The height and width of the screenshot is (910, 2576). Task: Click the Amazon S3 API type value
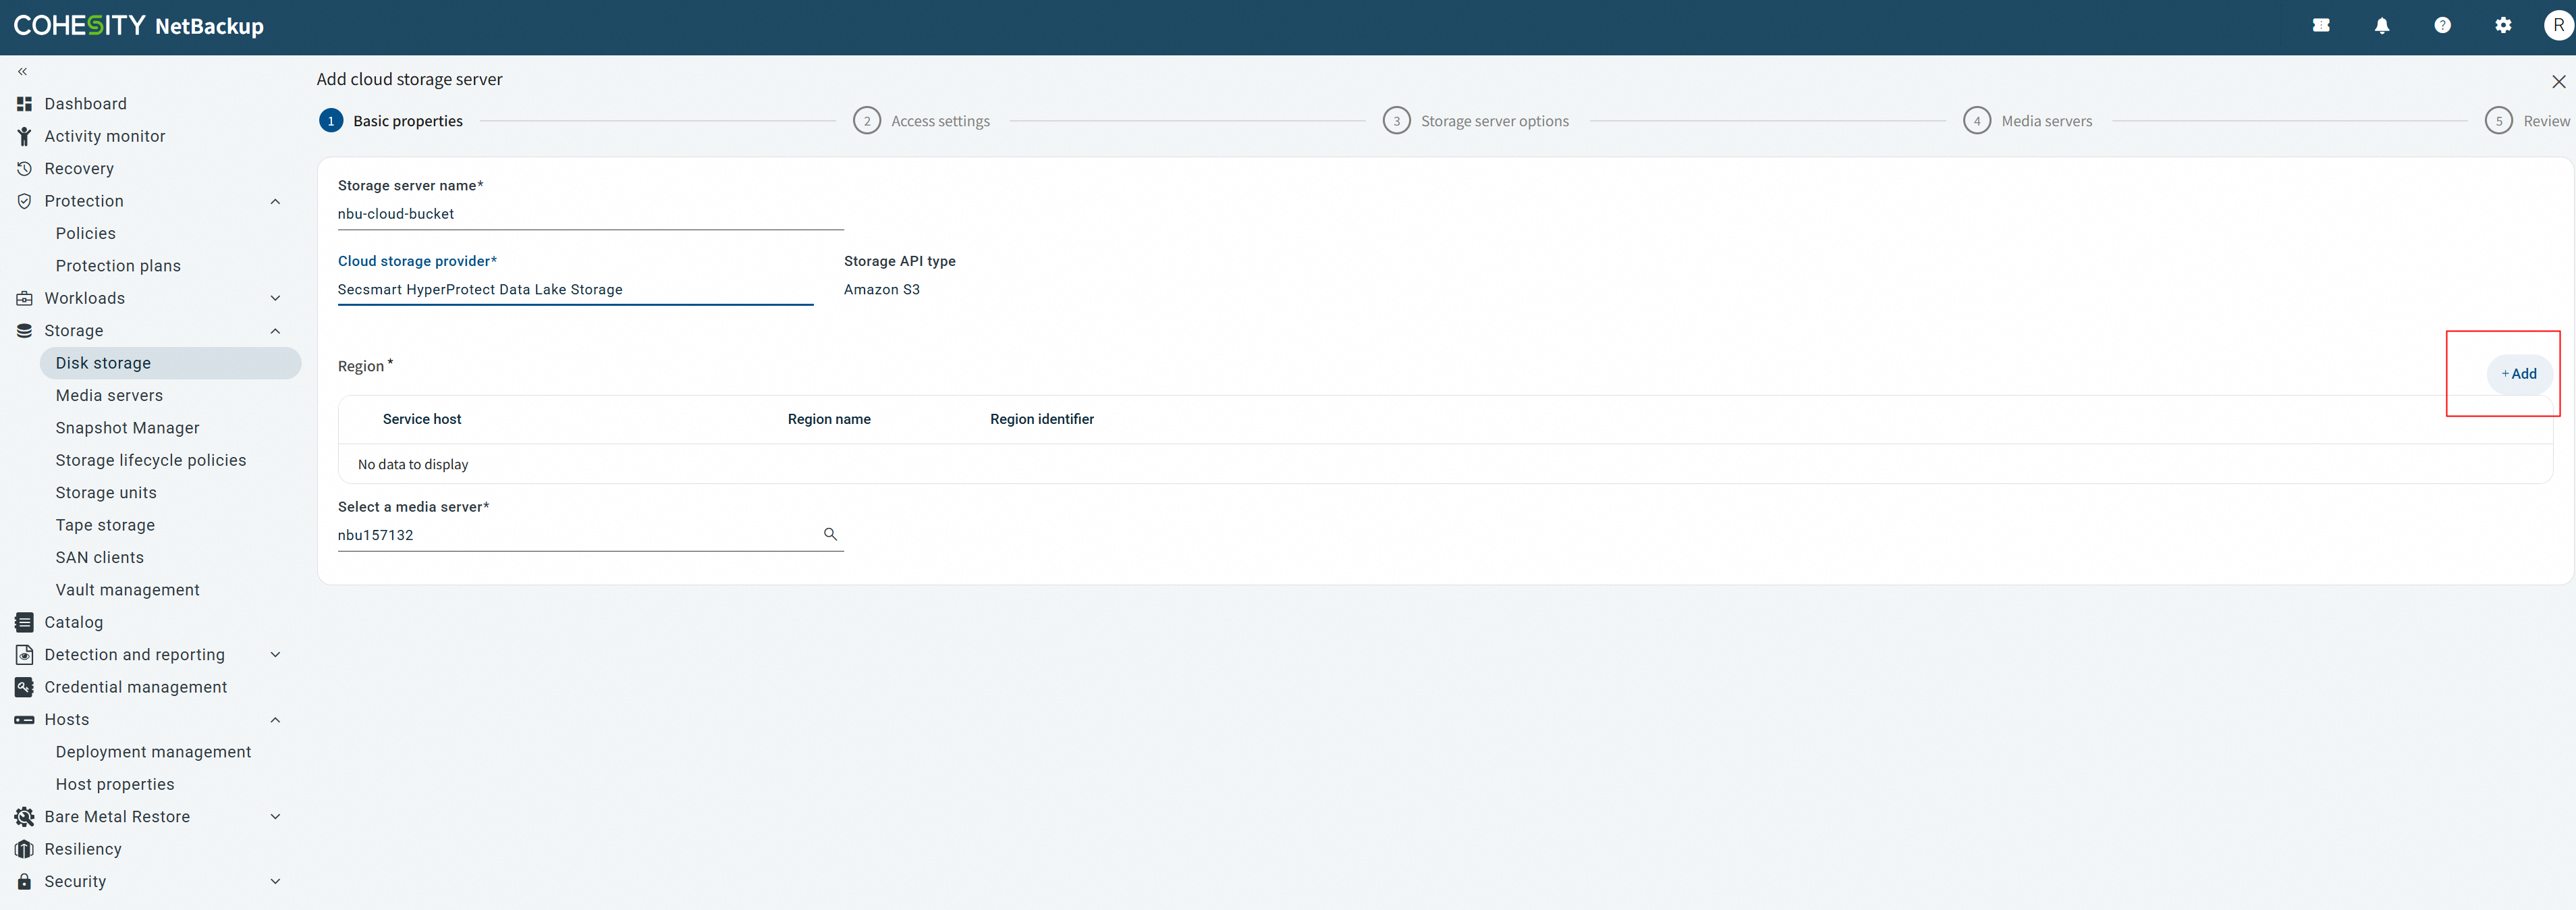tap(882, 290)
